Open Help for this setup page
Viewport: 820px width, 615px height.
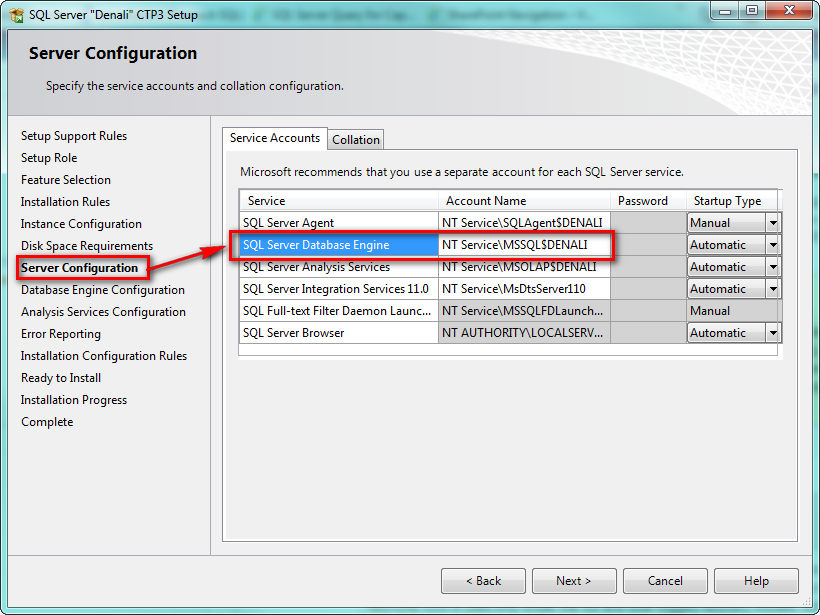(x=756, y=581)
